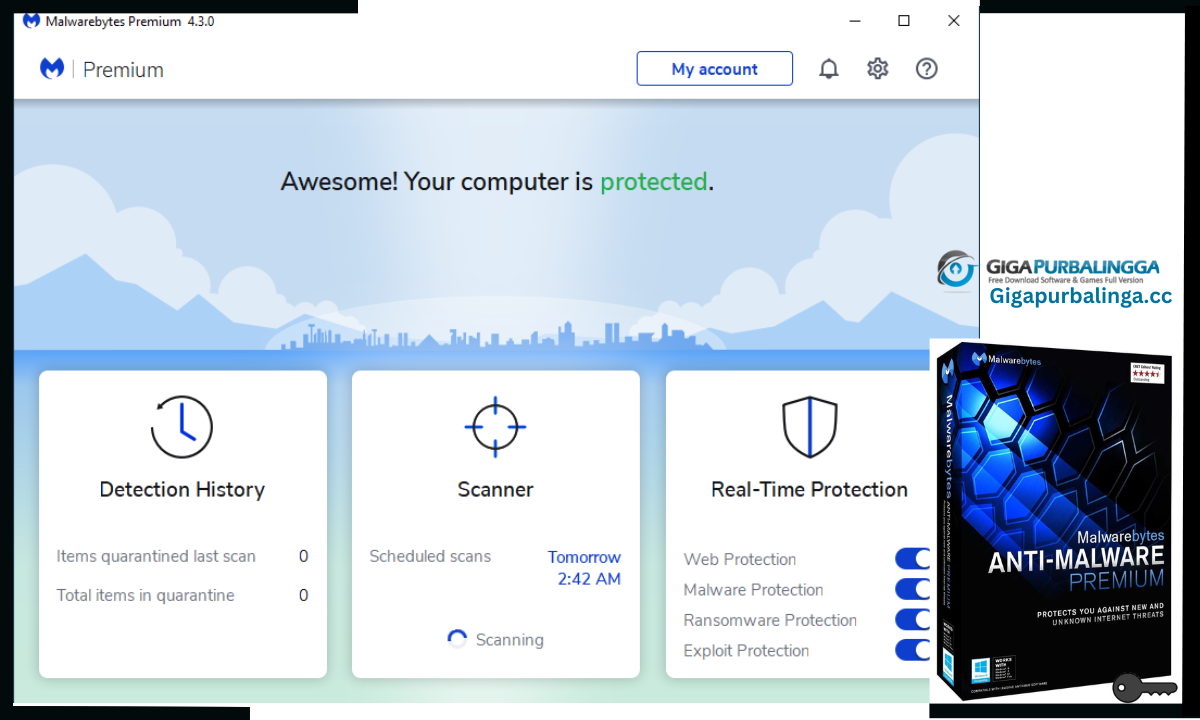This screenshot has width=1200, height=720.
Task: Click the Detection History clock icon
Action: pos(182,427)
